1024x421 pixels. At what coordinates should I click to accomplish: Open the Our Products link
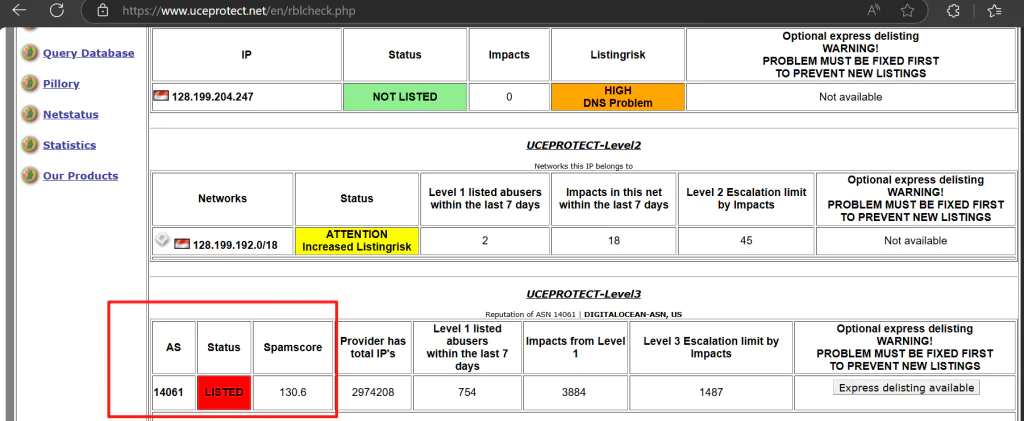point(80,176)
